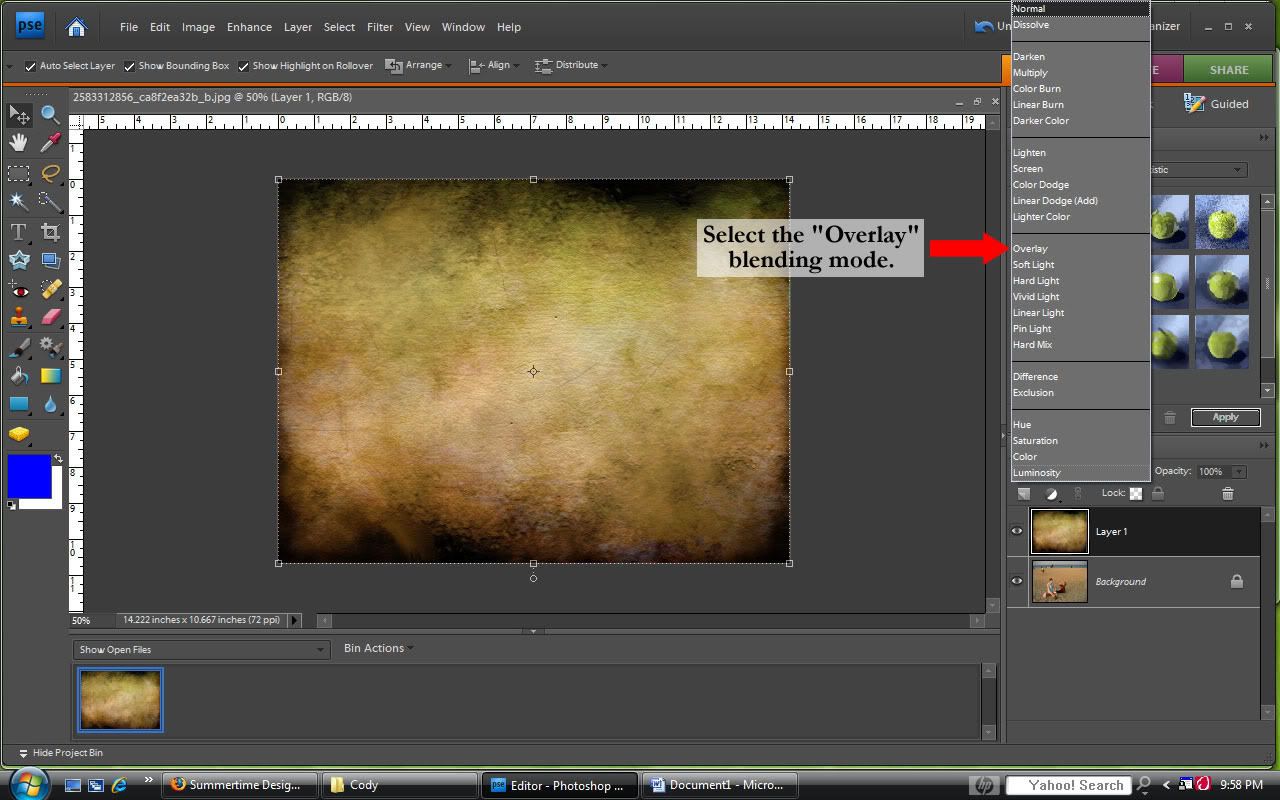This screenshot has height=800, width=1280.
Task: Select the Magic Wand tool
Action: (19, 201)
